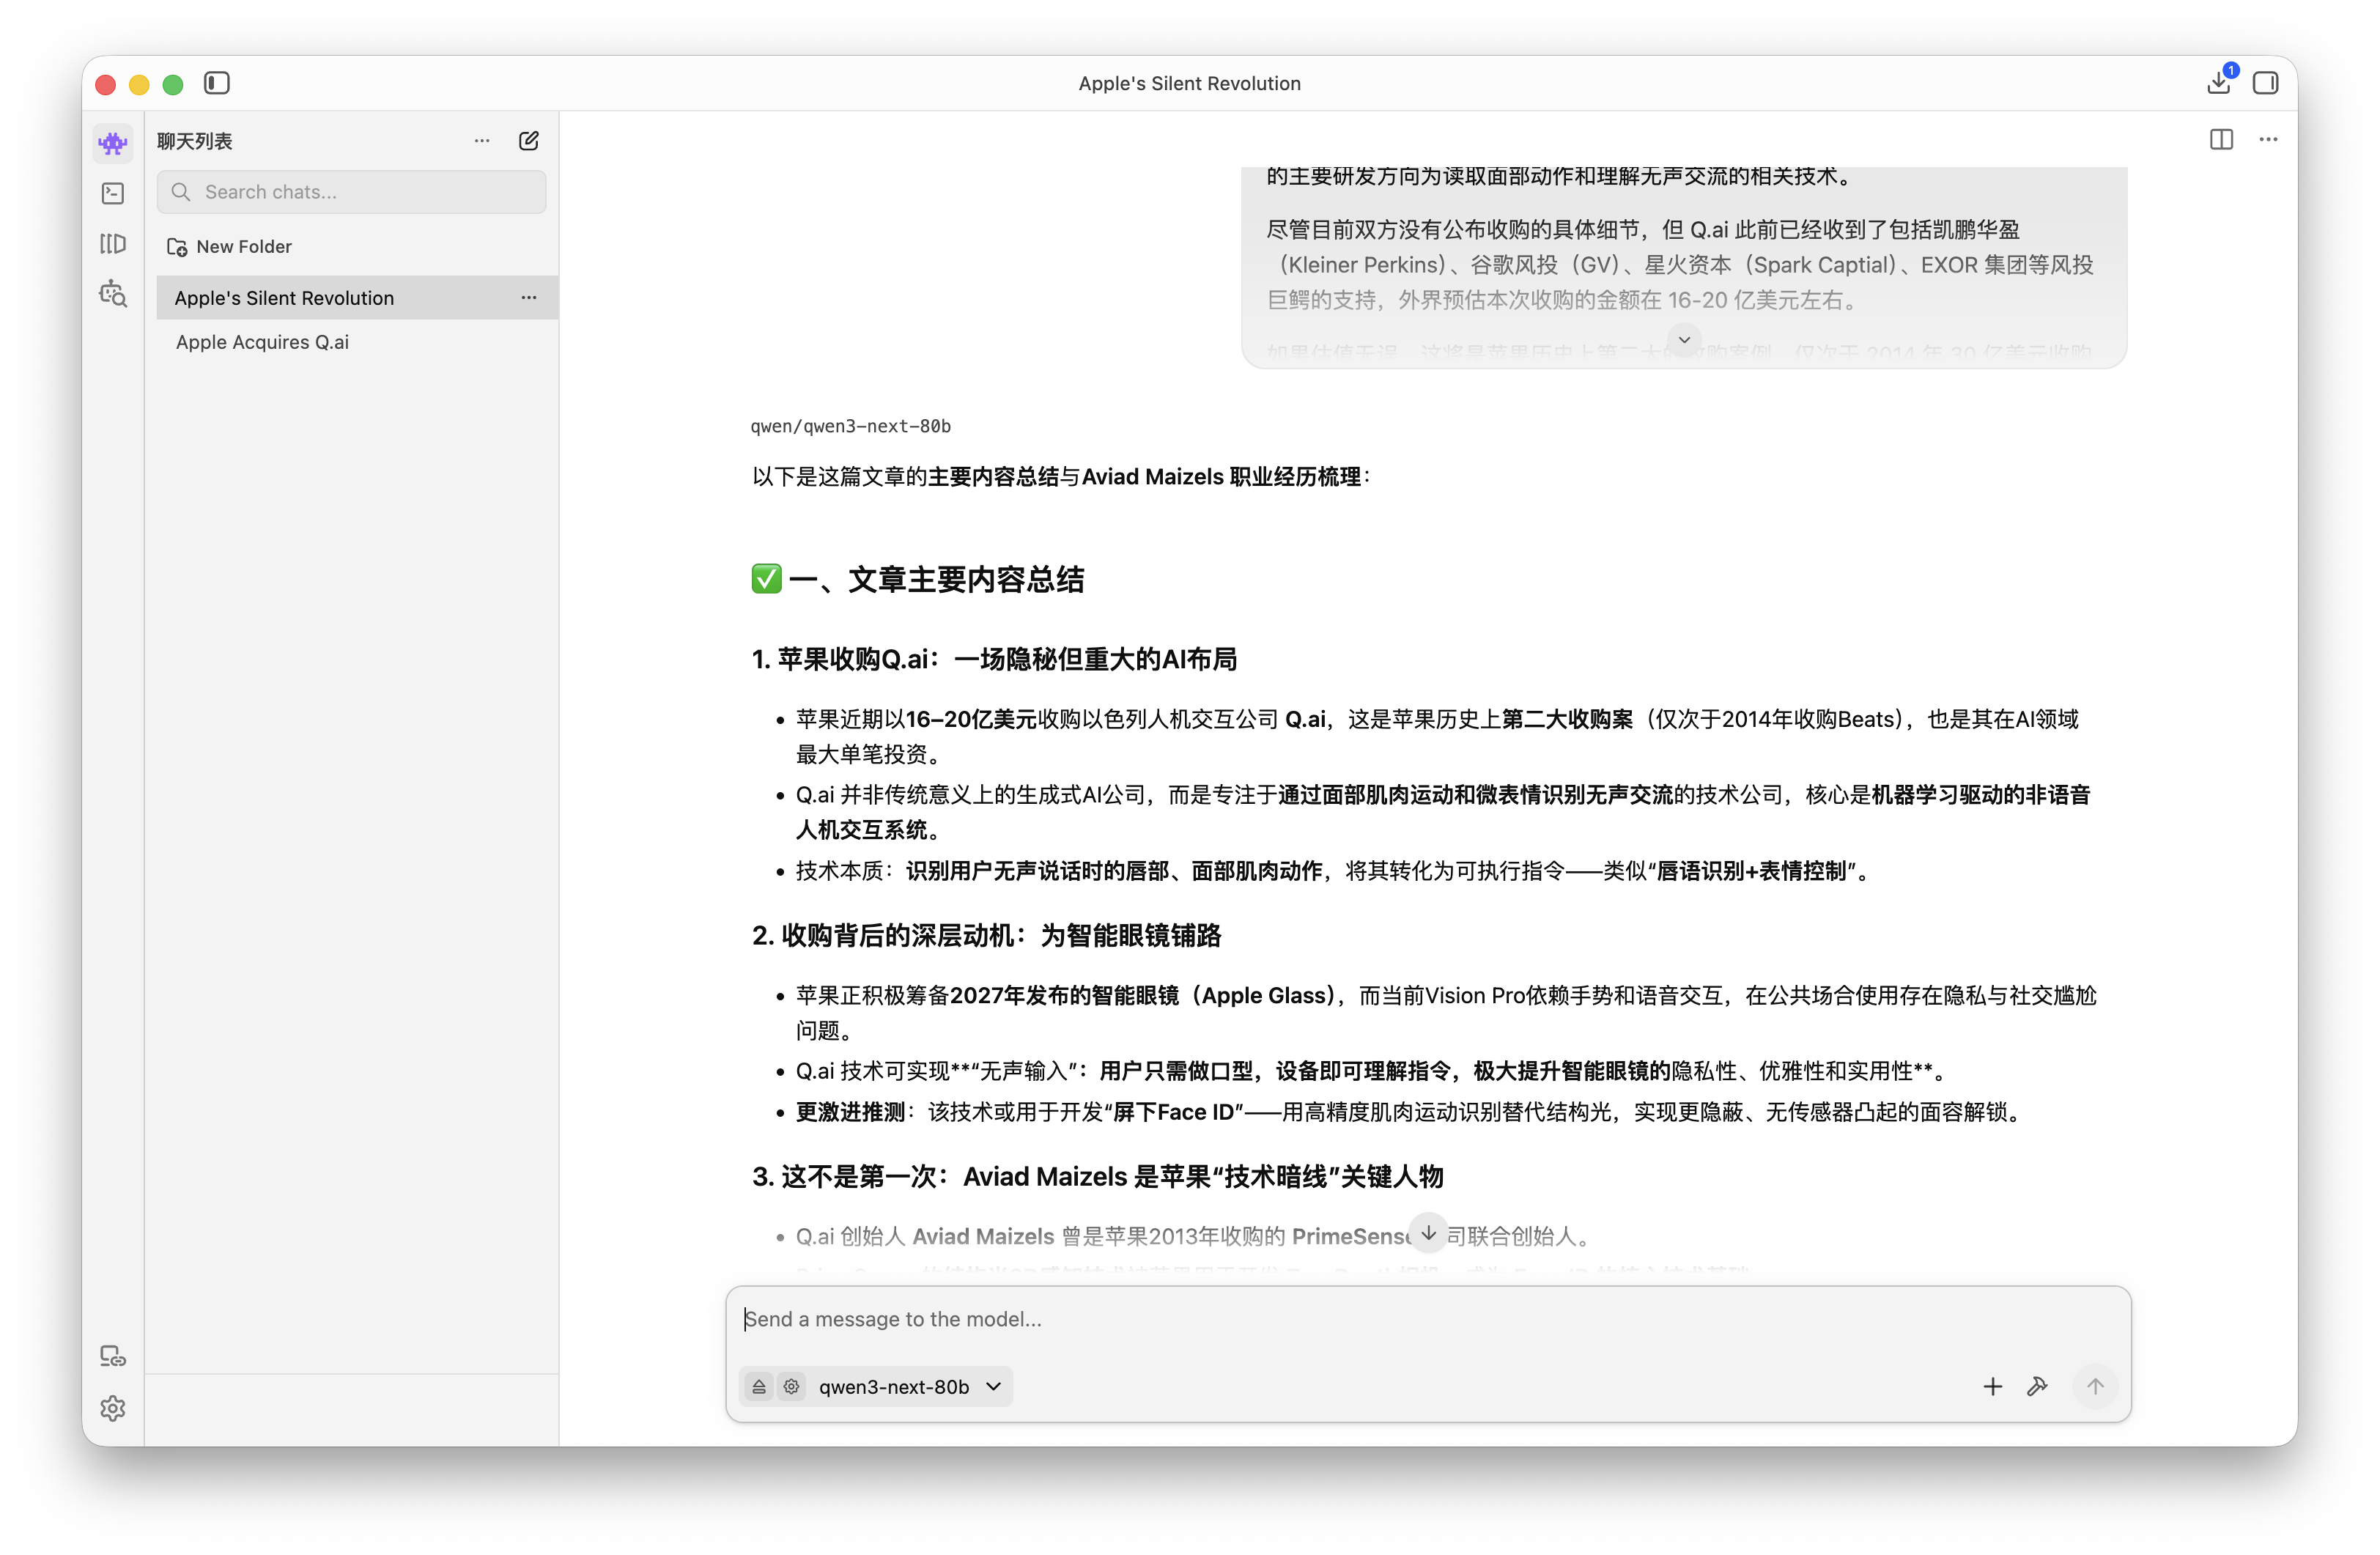Open the chat list more options menu
The height and width of the screenshot is (1555, 2380).
tap(482, 141)
